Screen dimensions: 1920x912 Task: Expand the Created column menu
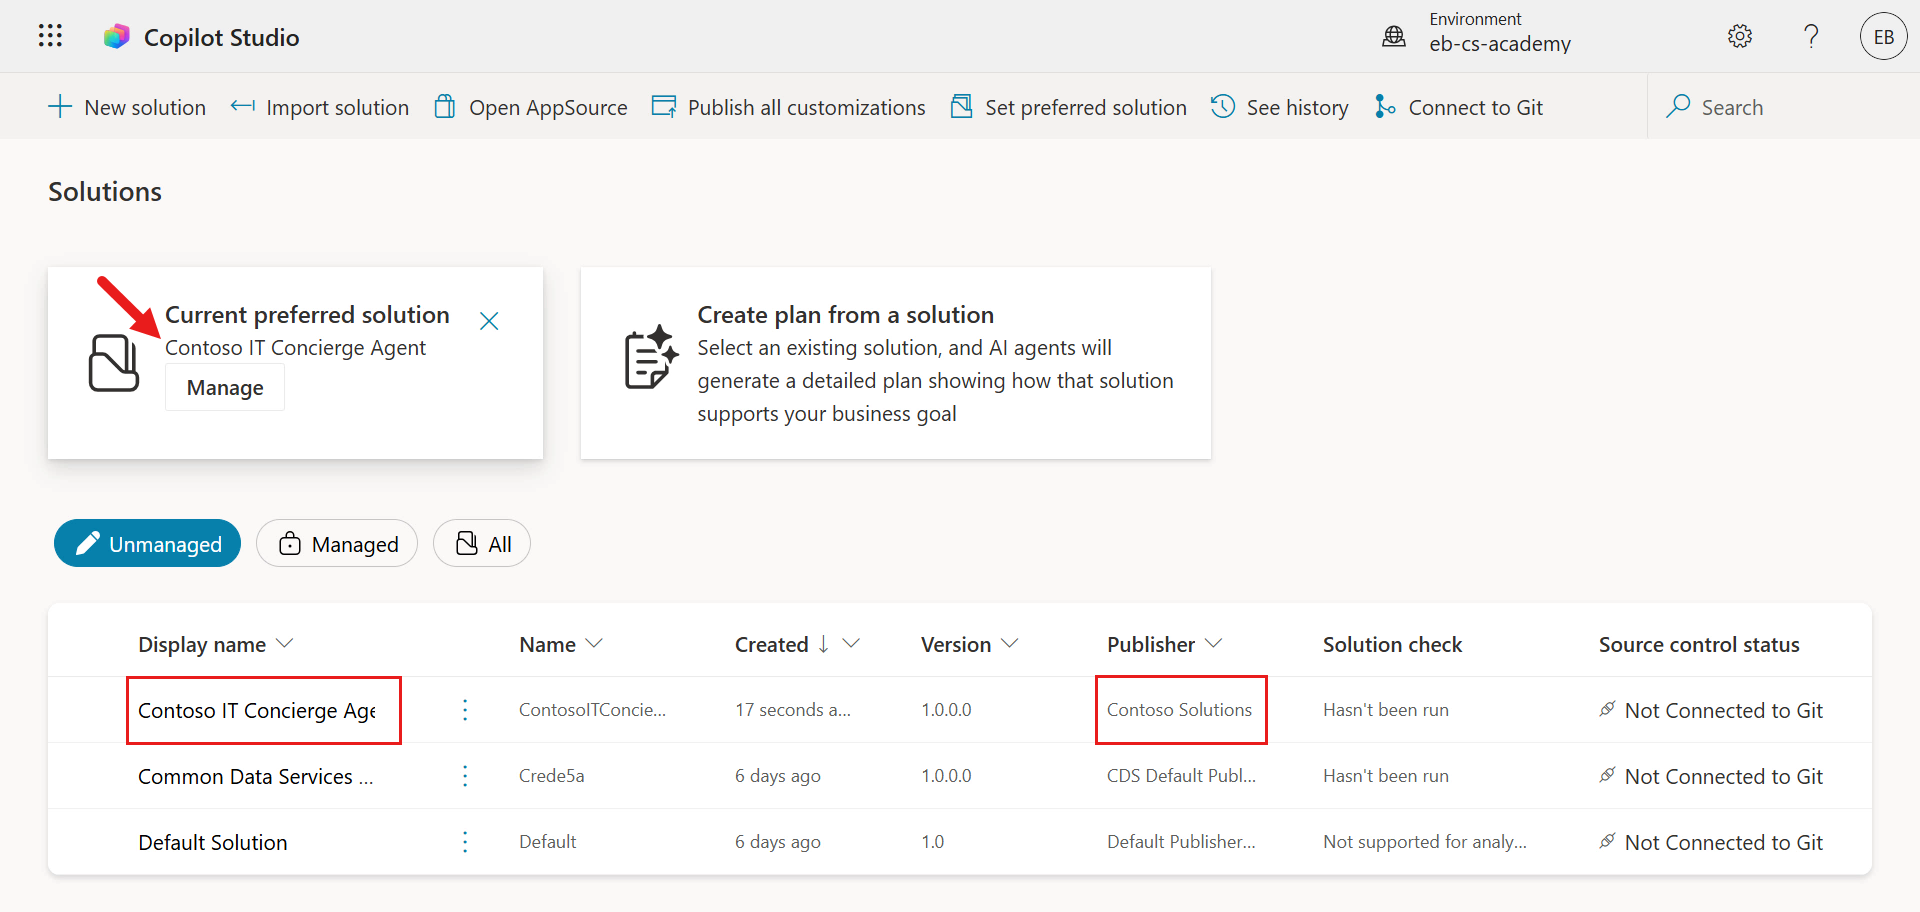(x=851, y=644)
